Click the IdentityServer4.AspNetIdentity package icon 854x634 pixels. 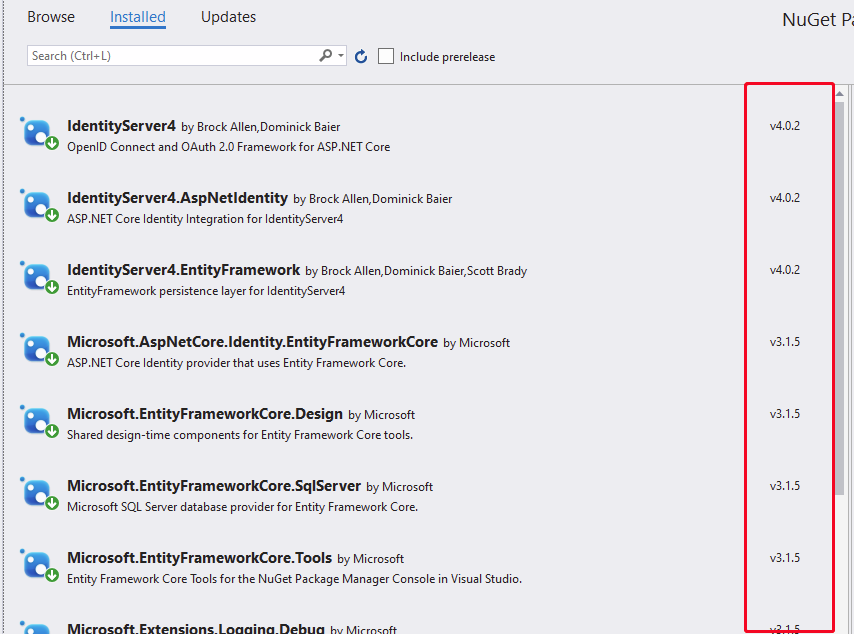39,205
